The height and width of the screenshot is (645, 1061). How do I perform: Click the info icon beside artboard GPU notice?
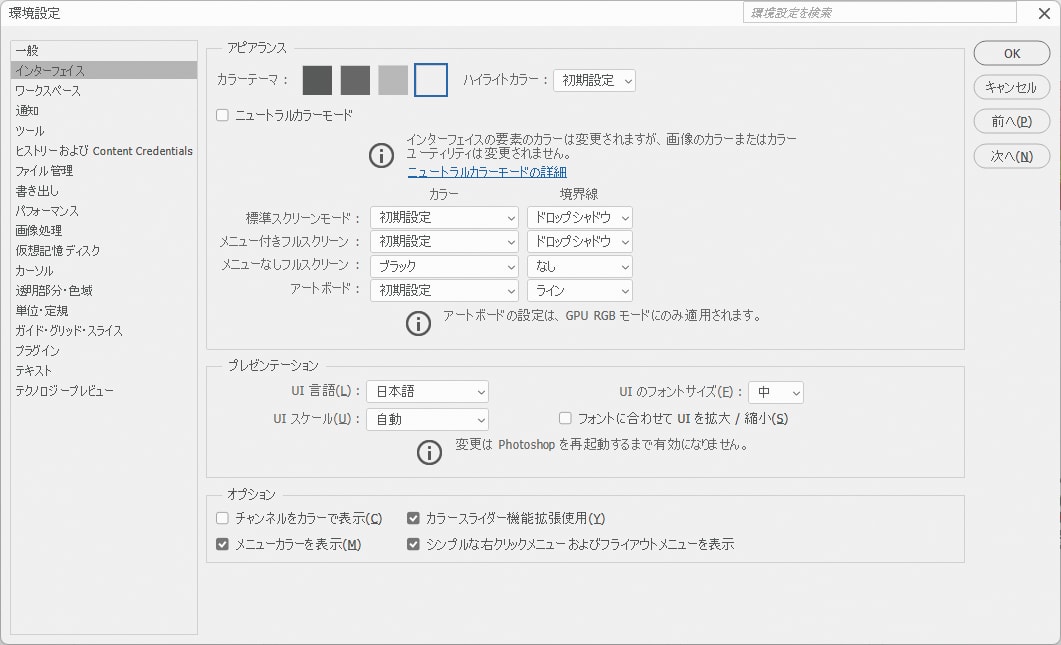pyautogui.click(x=418, y=323)
